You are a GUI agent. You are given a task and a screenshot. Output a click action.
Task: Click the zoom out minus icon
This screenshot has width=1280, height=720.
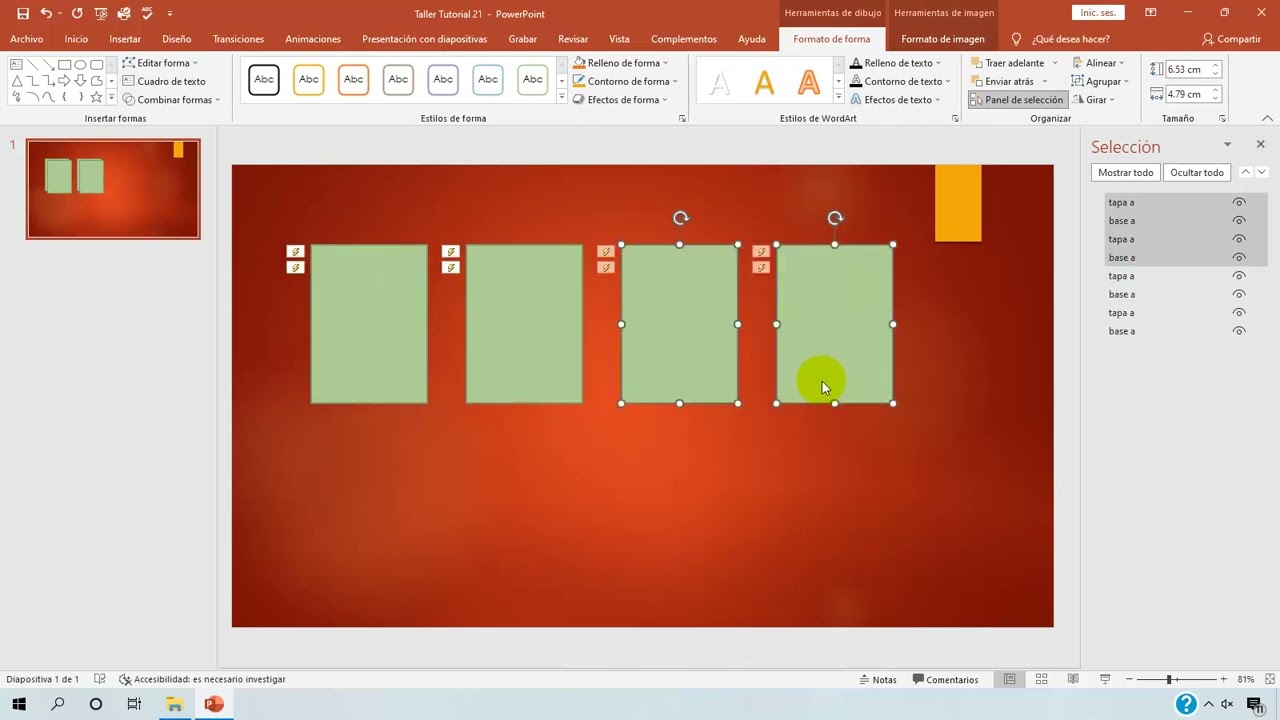[1130, 679]
